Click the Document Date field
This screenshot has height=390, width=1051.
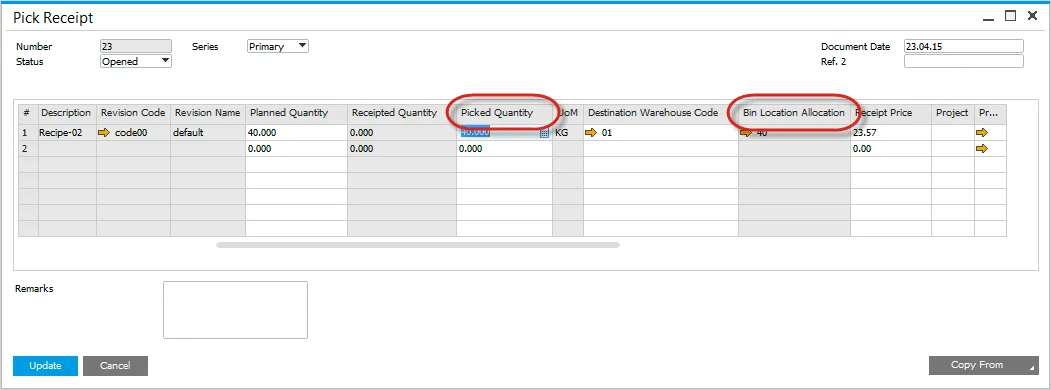point(964,46)
